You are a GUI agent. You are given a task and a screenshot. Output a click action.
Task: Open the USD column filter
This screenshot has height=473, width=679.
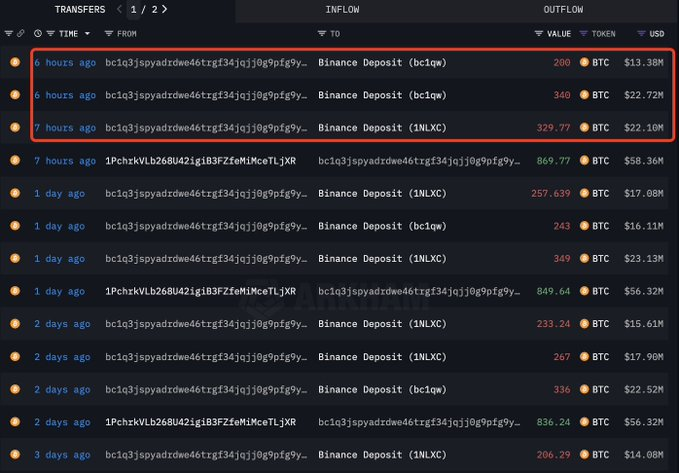pyautogui.click(x=641, y=33)
